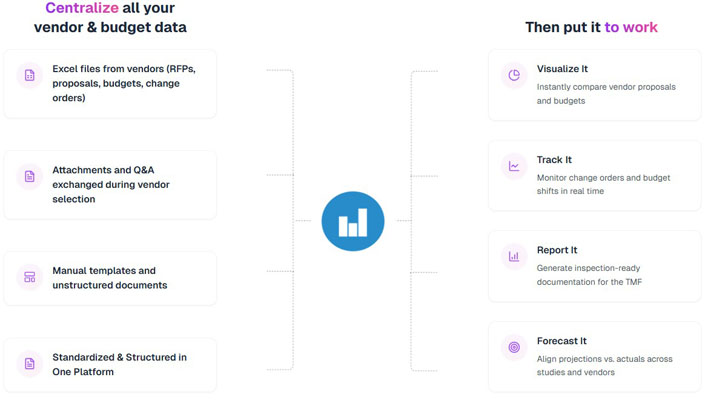Click the central blue bar chart logo
This screenshot has width=705, height=400.
click(x=353, y=221)
